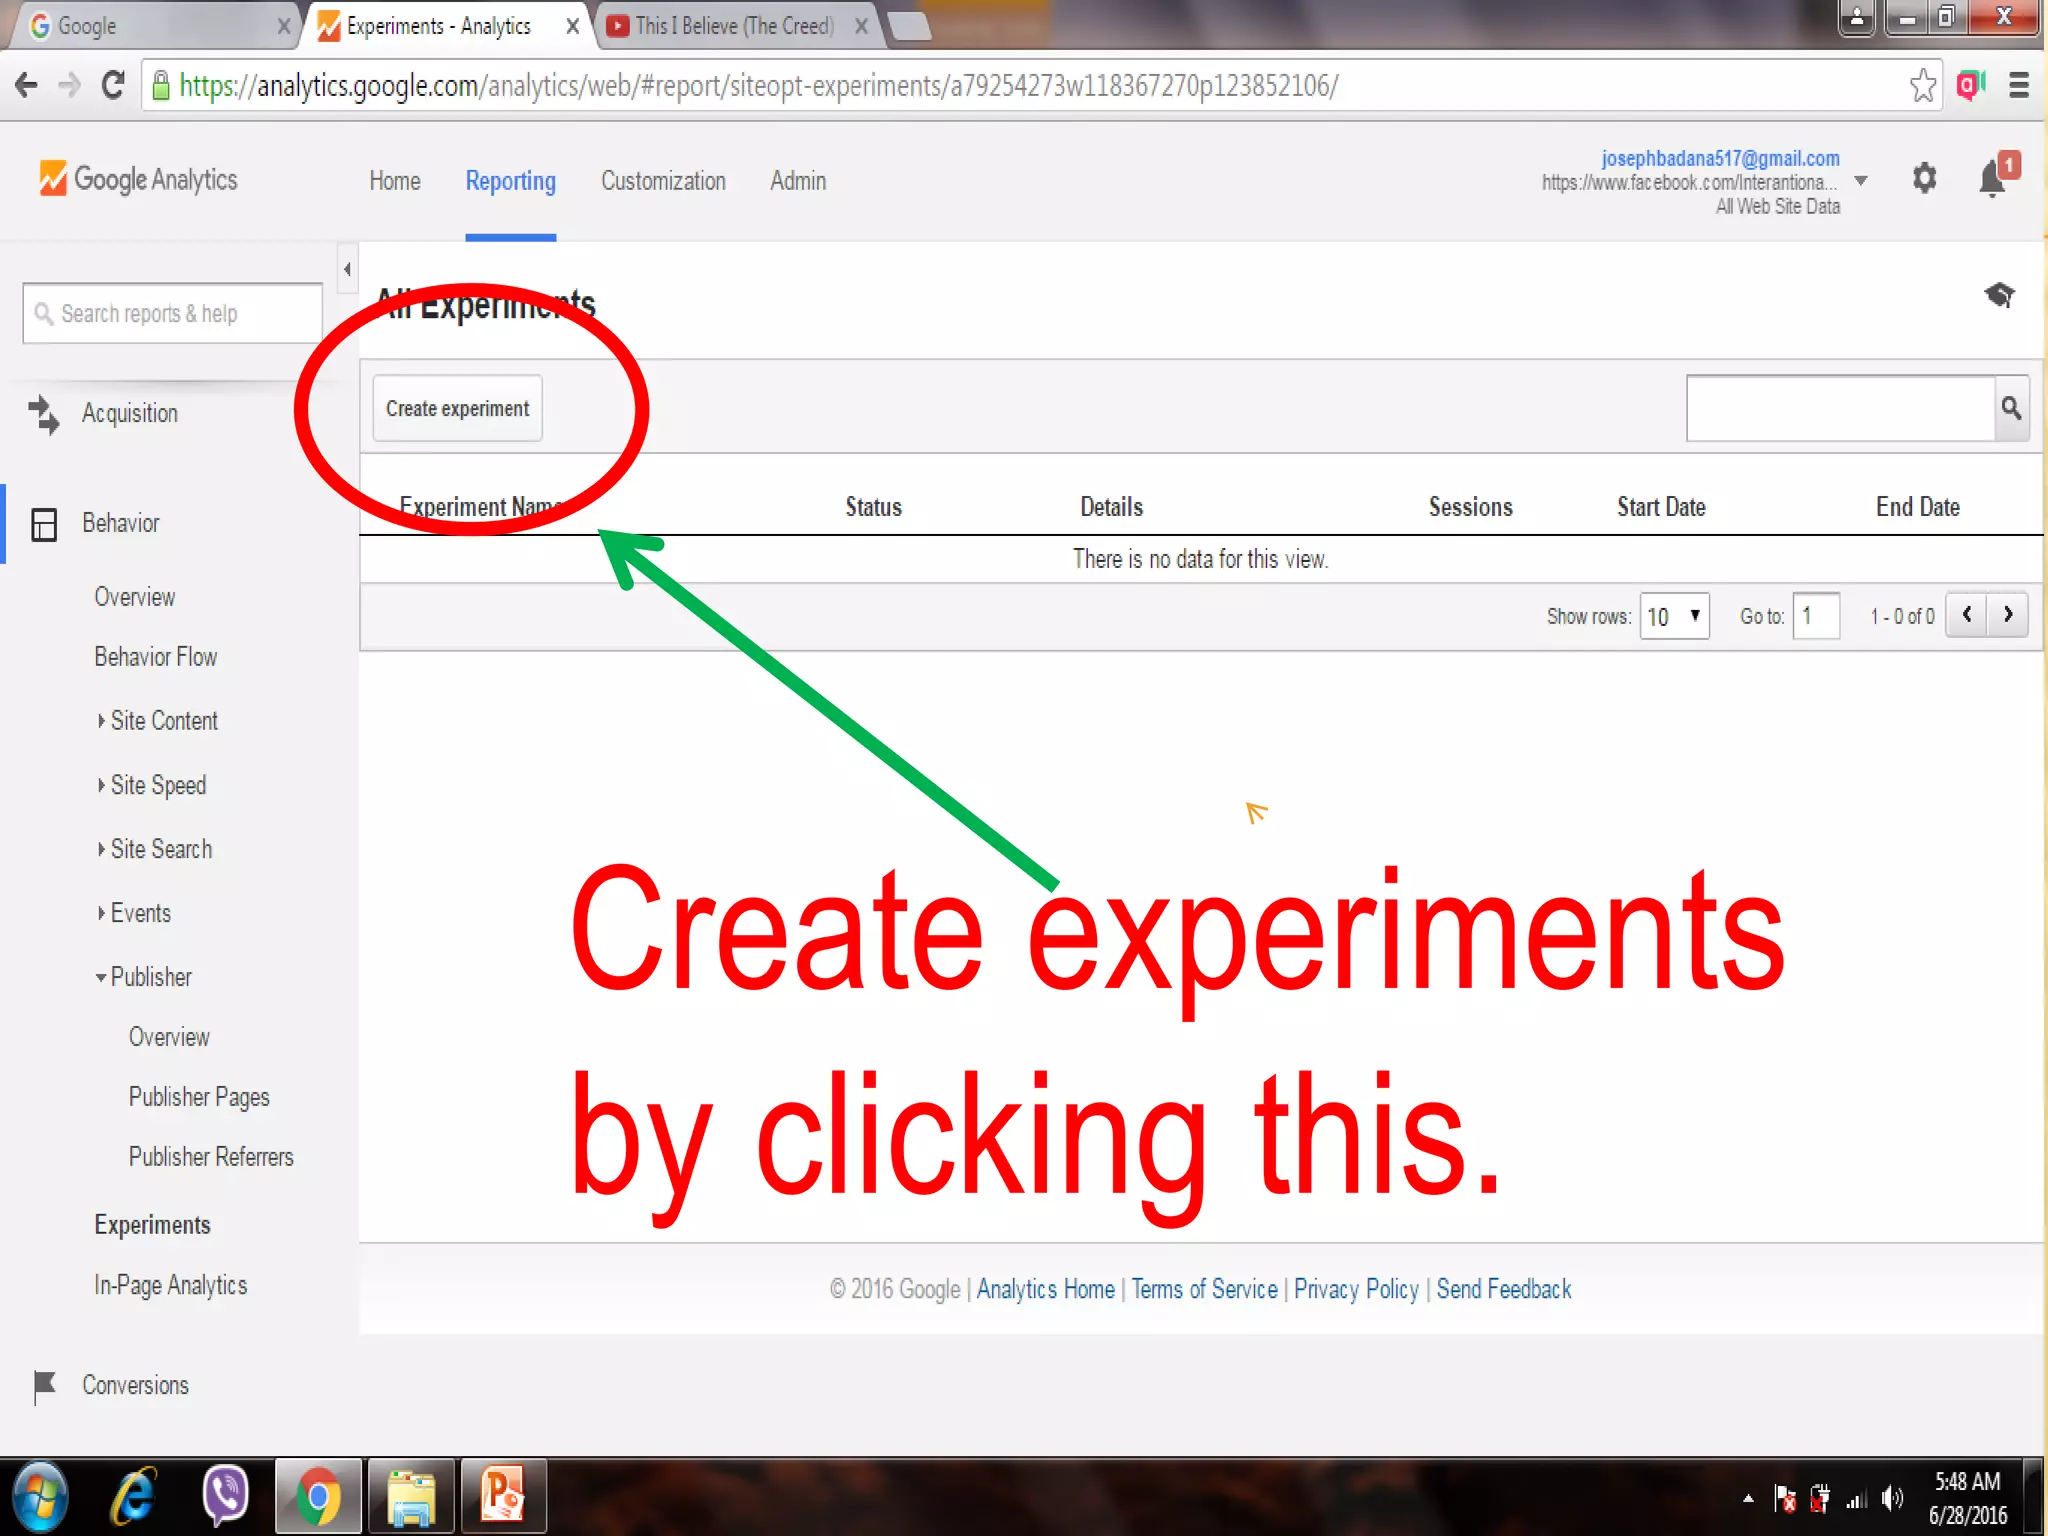Sort by the Start Date column header
Image resolution: width=2048 pixels, height=1536 pixels.
coord(1661,507)
